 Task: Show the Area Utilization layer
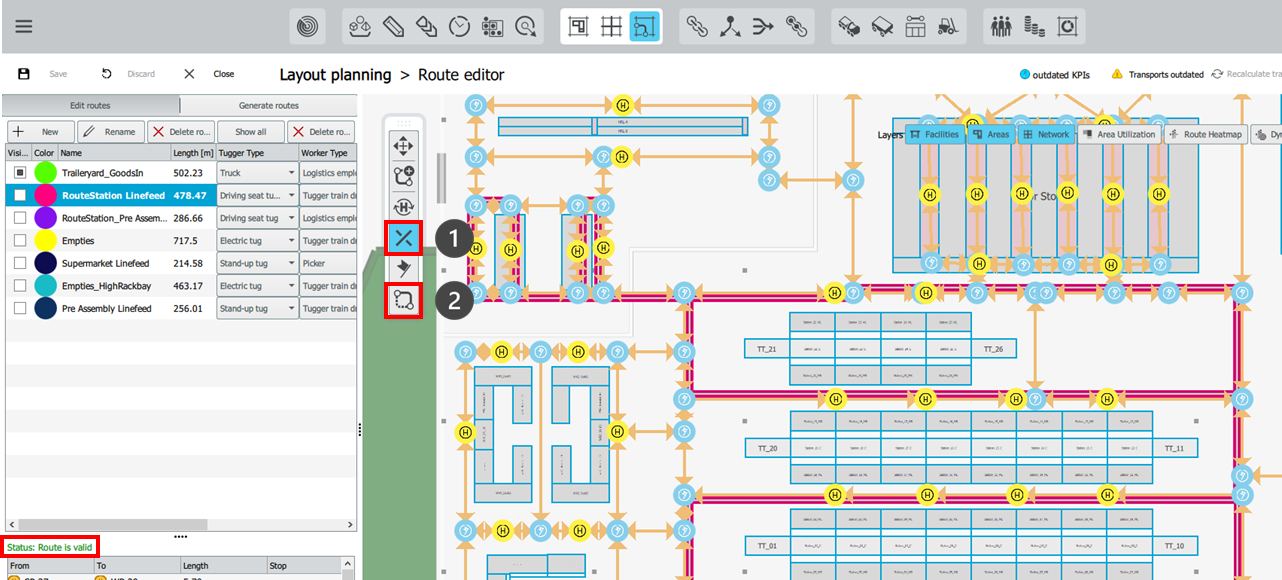click(x=1119, y=134)
